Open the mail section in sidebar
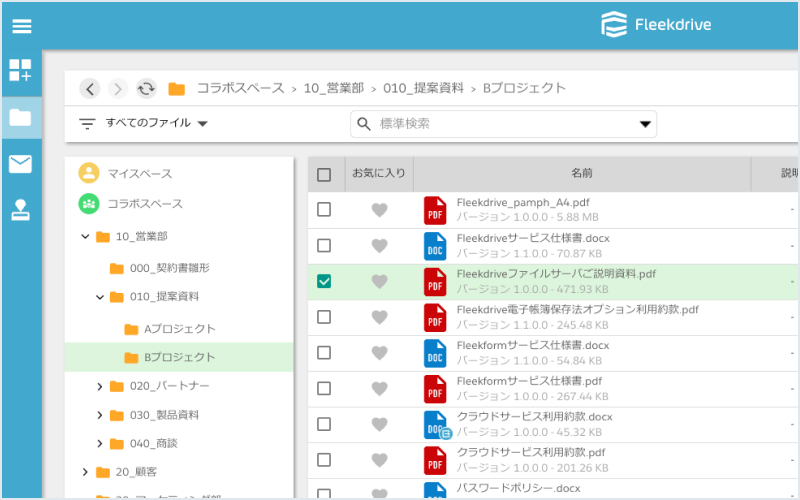The width and height of the screenshot is (800, 500). (x=20, y=164)
